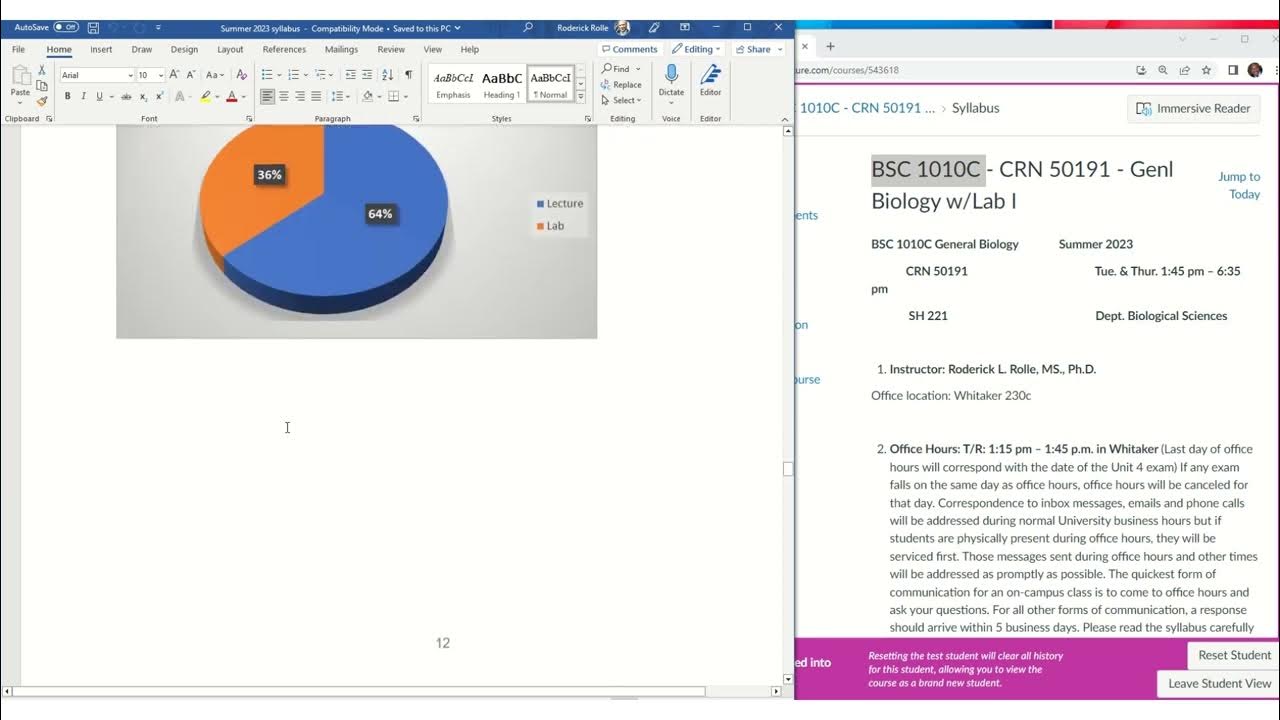The width and height of the screenshot is (1280, 720).
Task: Click the Ribbon Display Options icon
Action: 685,28
